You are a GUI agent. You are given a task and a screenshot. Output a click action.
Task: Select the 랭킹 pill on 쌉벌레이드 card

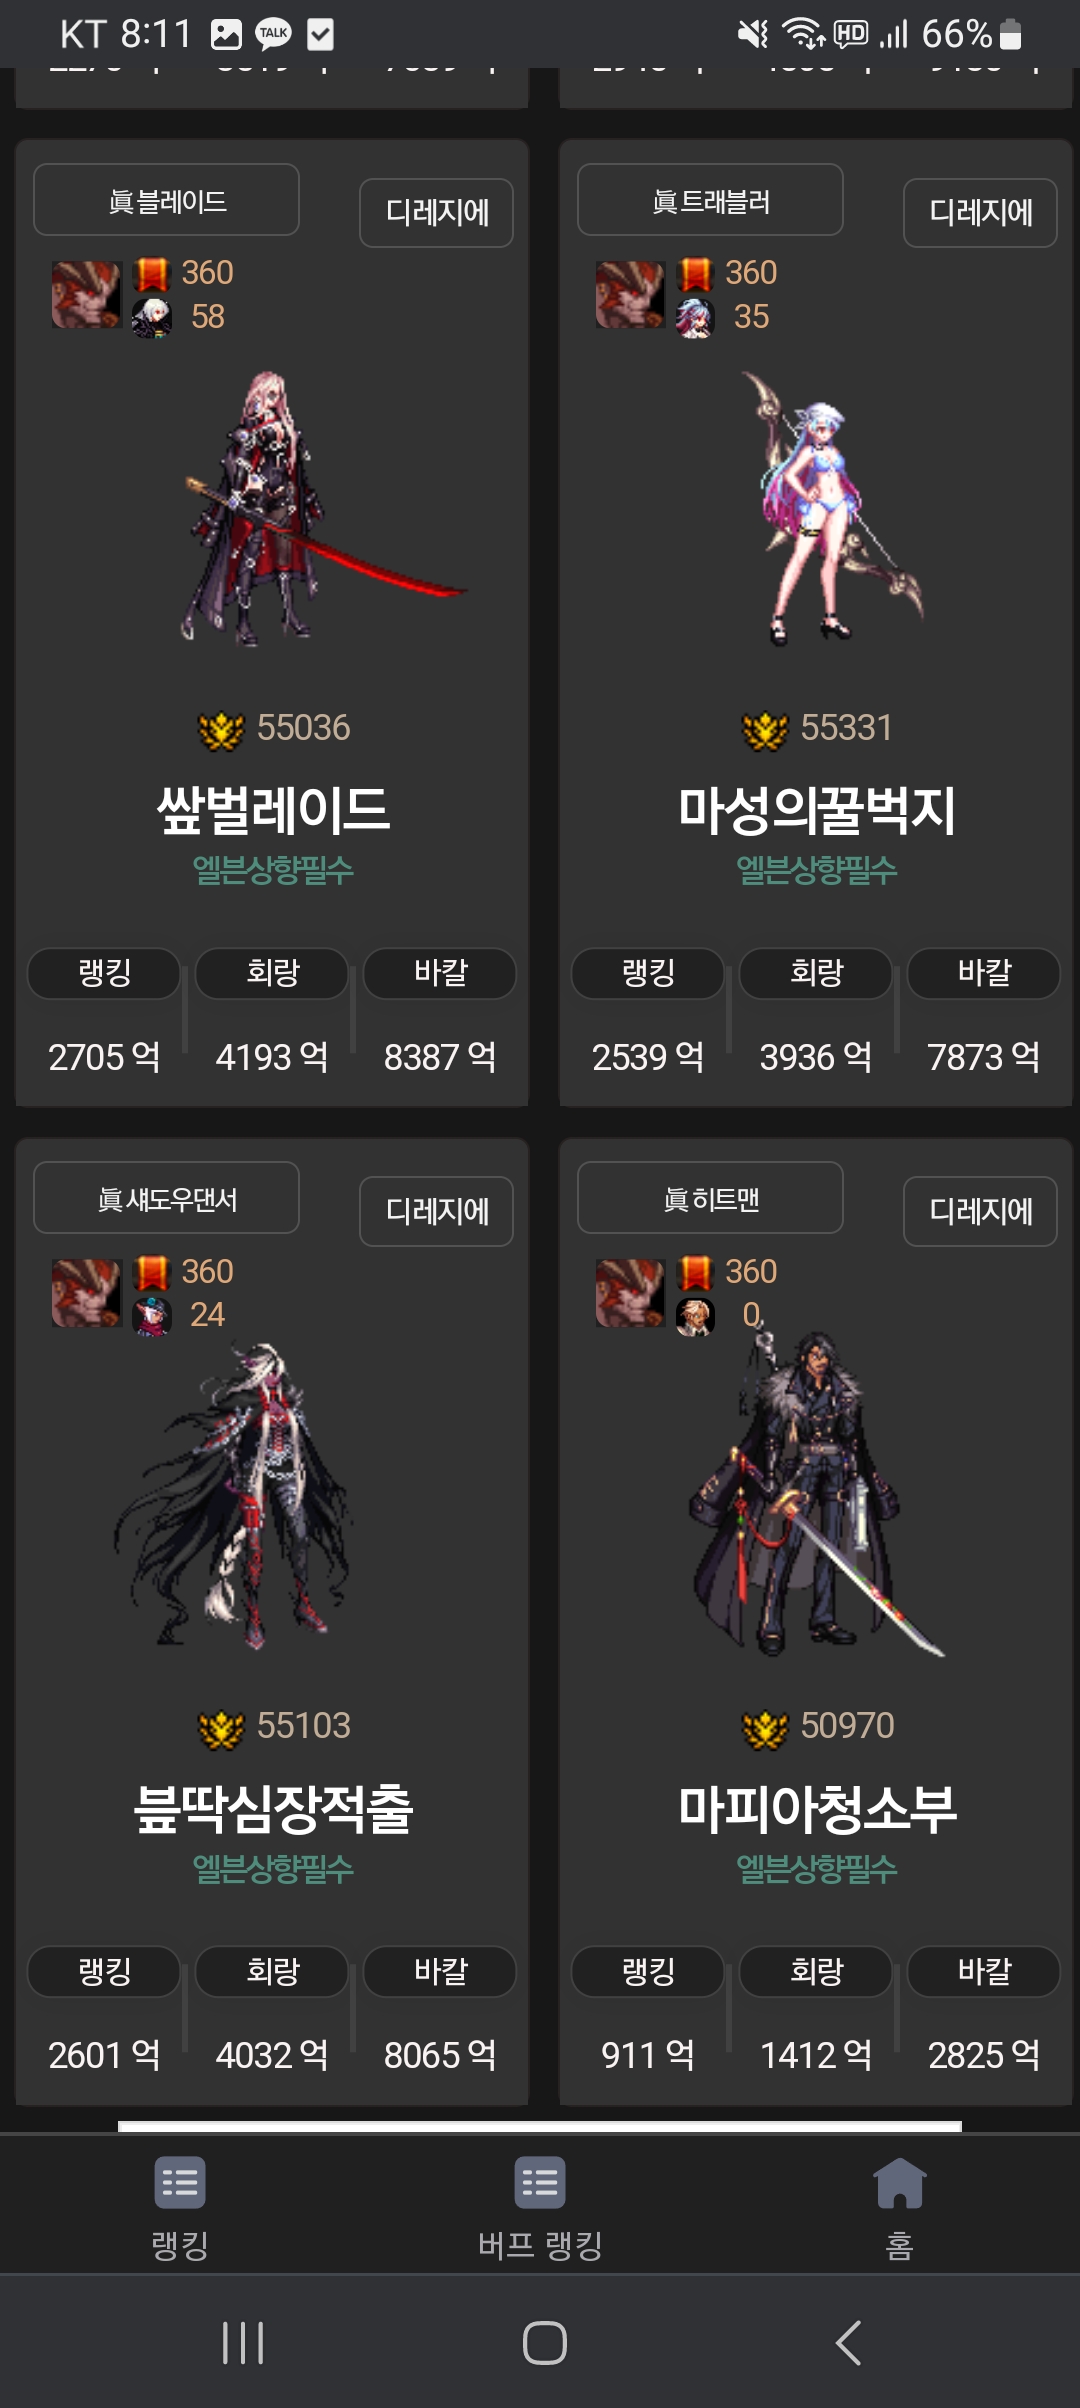(104, 973)
